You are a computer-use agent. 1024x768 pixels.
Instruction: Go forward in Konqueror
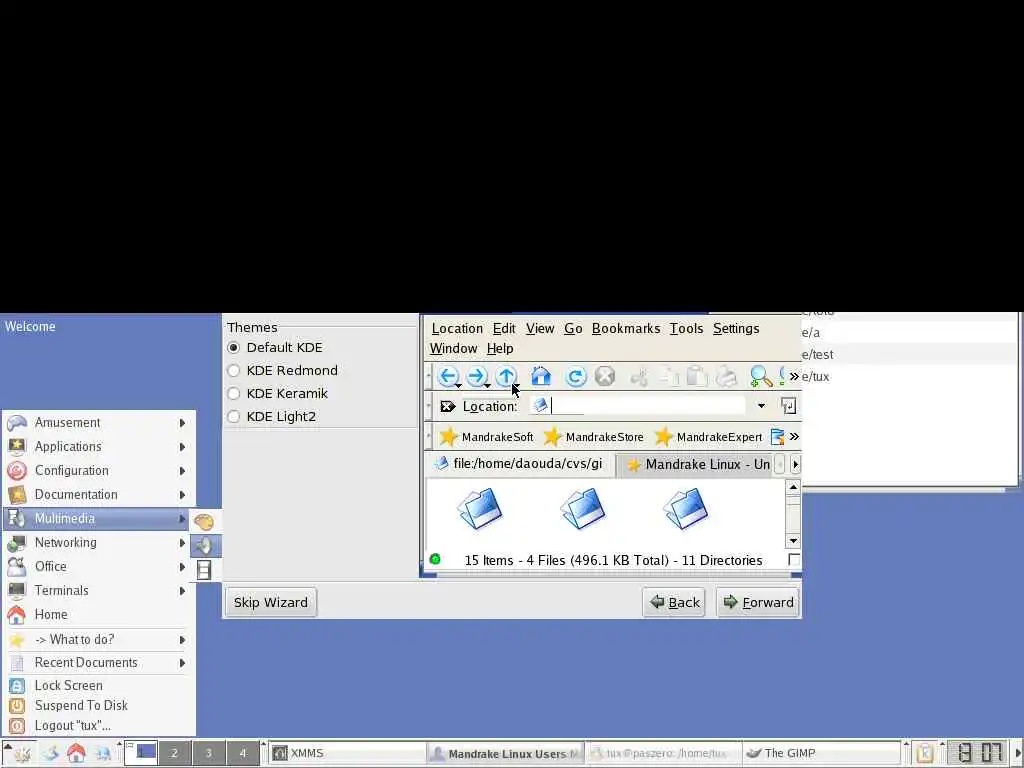477,376
